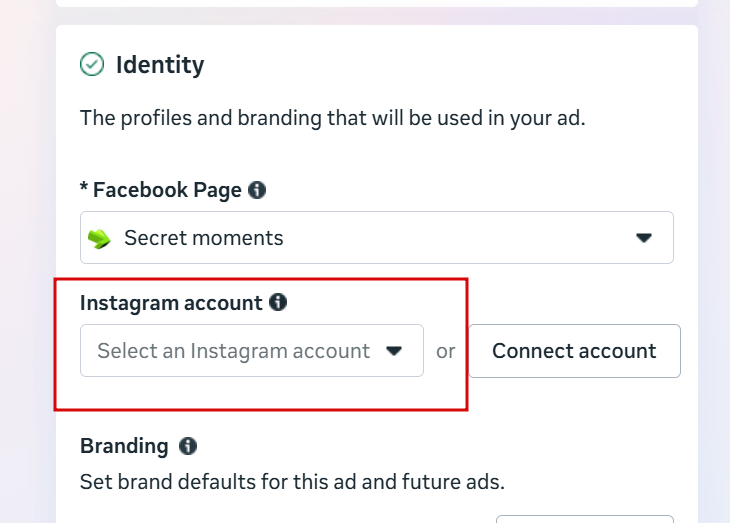Click the profiles and branding description text
The width and height of the screenshot is (730, 523).
pyautogui.click(x=332, y=118)
